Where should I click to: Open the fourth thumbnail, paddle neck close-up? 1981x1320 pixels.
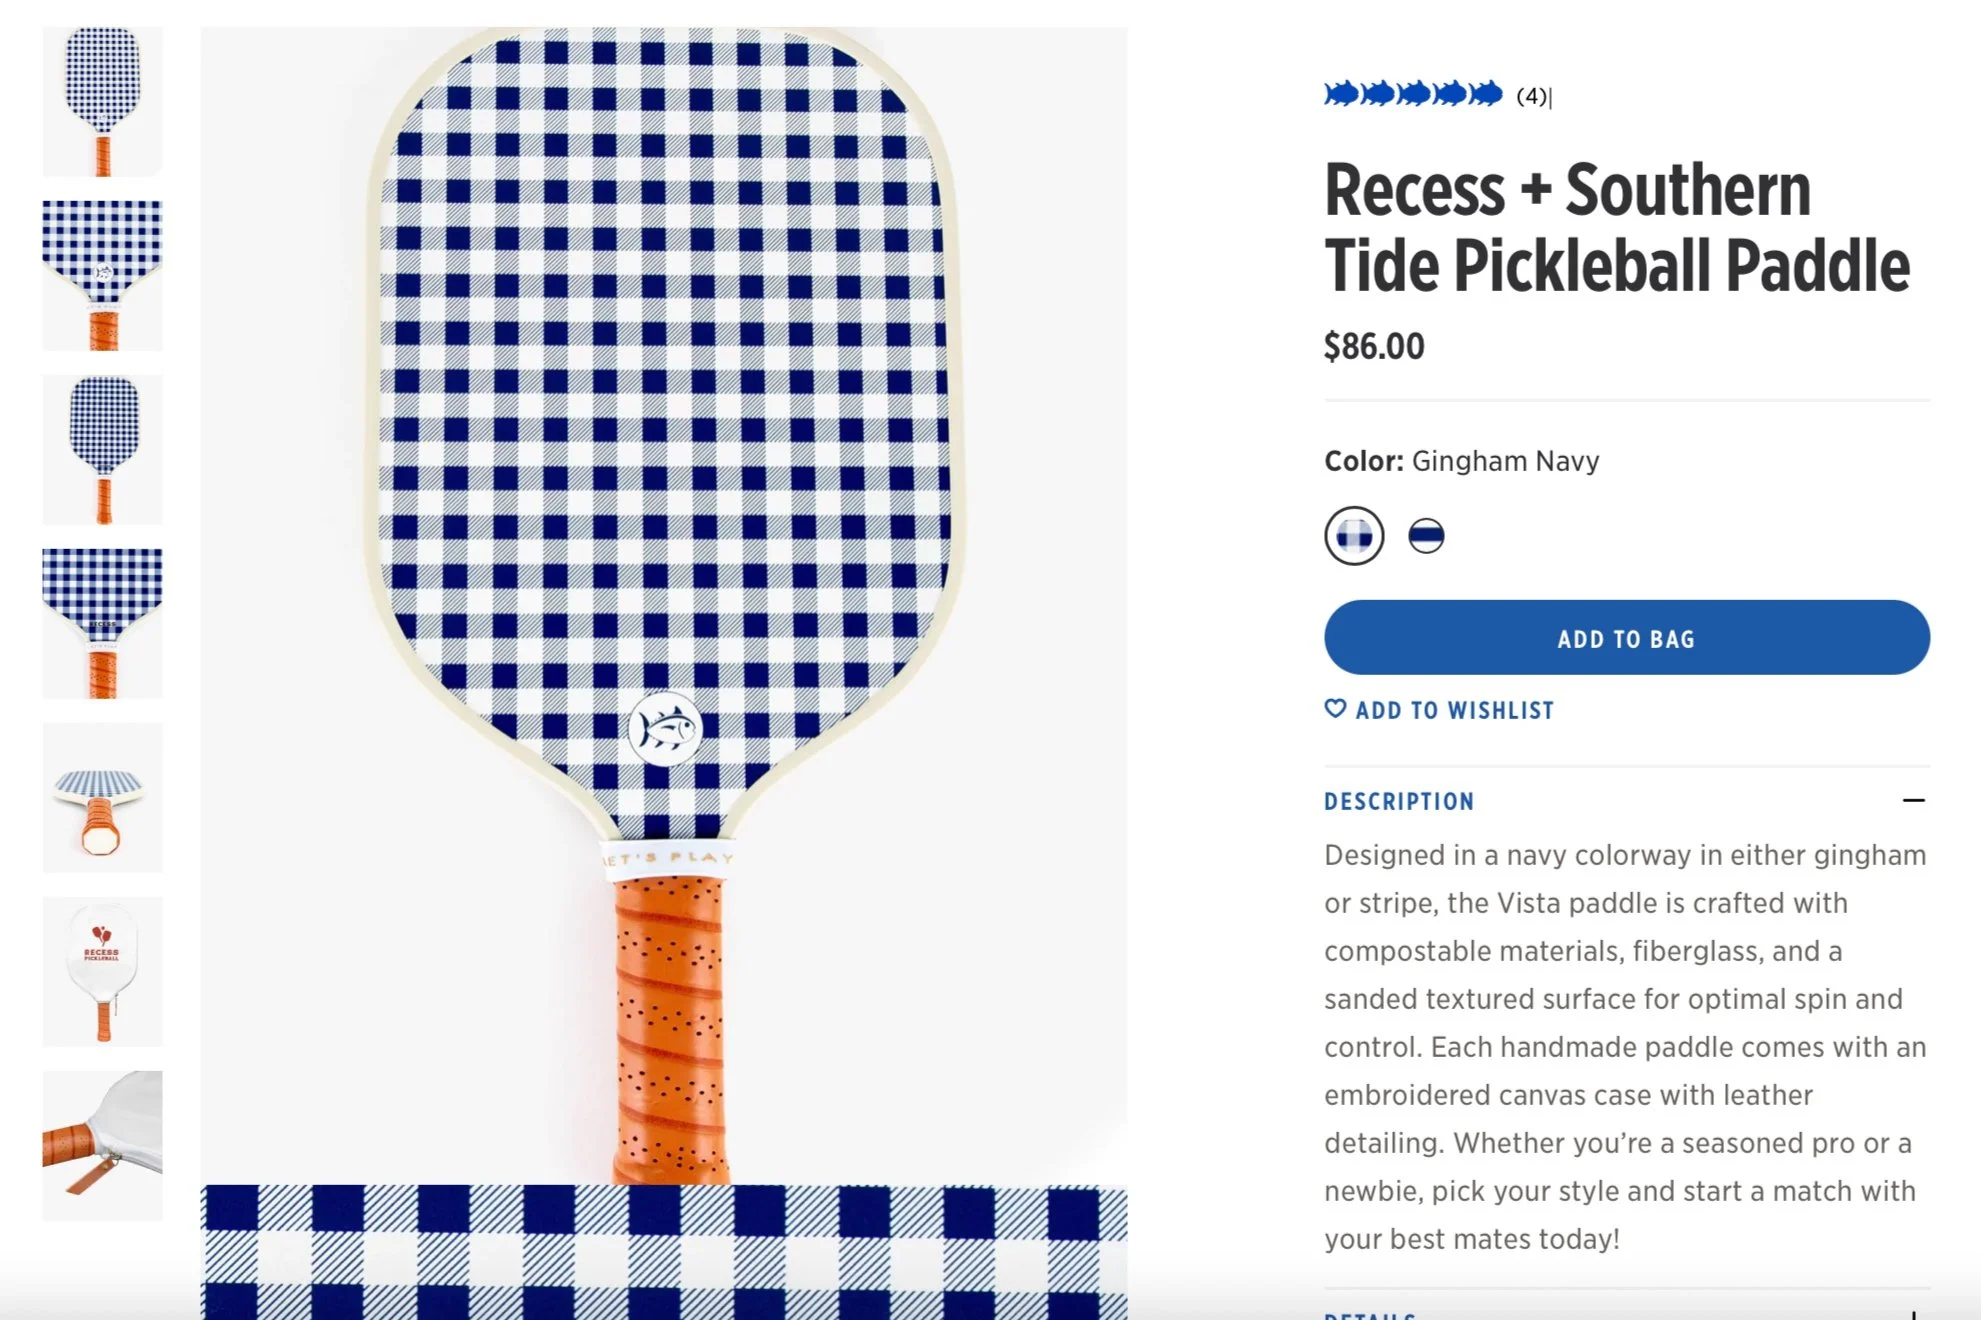tap(102, 623)
